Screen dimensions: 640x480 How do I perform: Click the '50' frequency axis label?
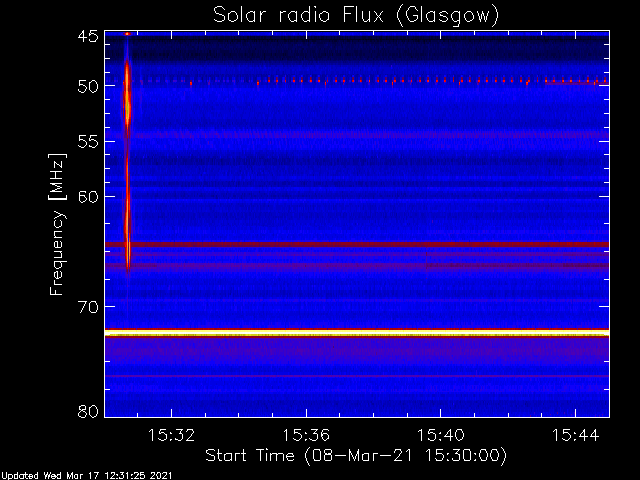[88, 87]
